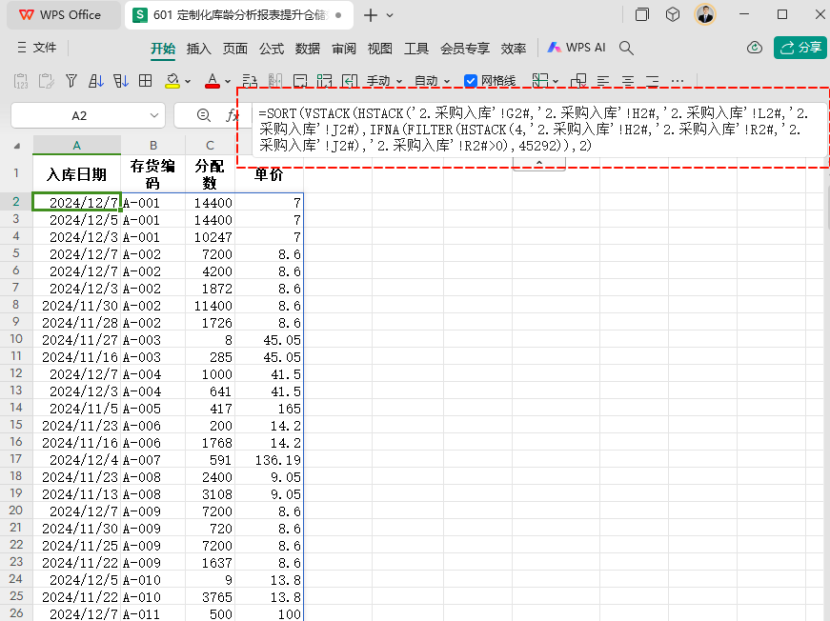This screenshot has width=830, height=621.
Task: Open the 公式 ribbon tab
Action: coord(271,48)
